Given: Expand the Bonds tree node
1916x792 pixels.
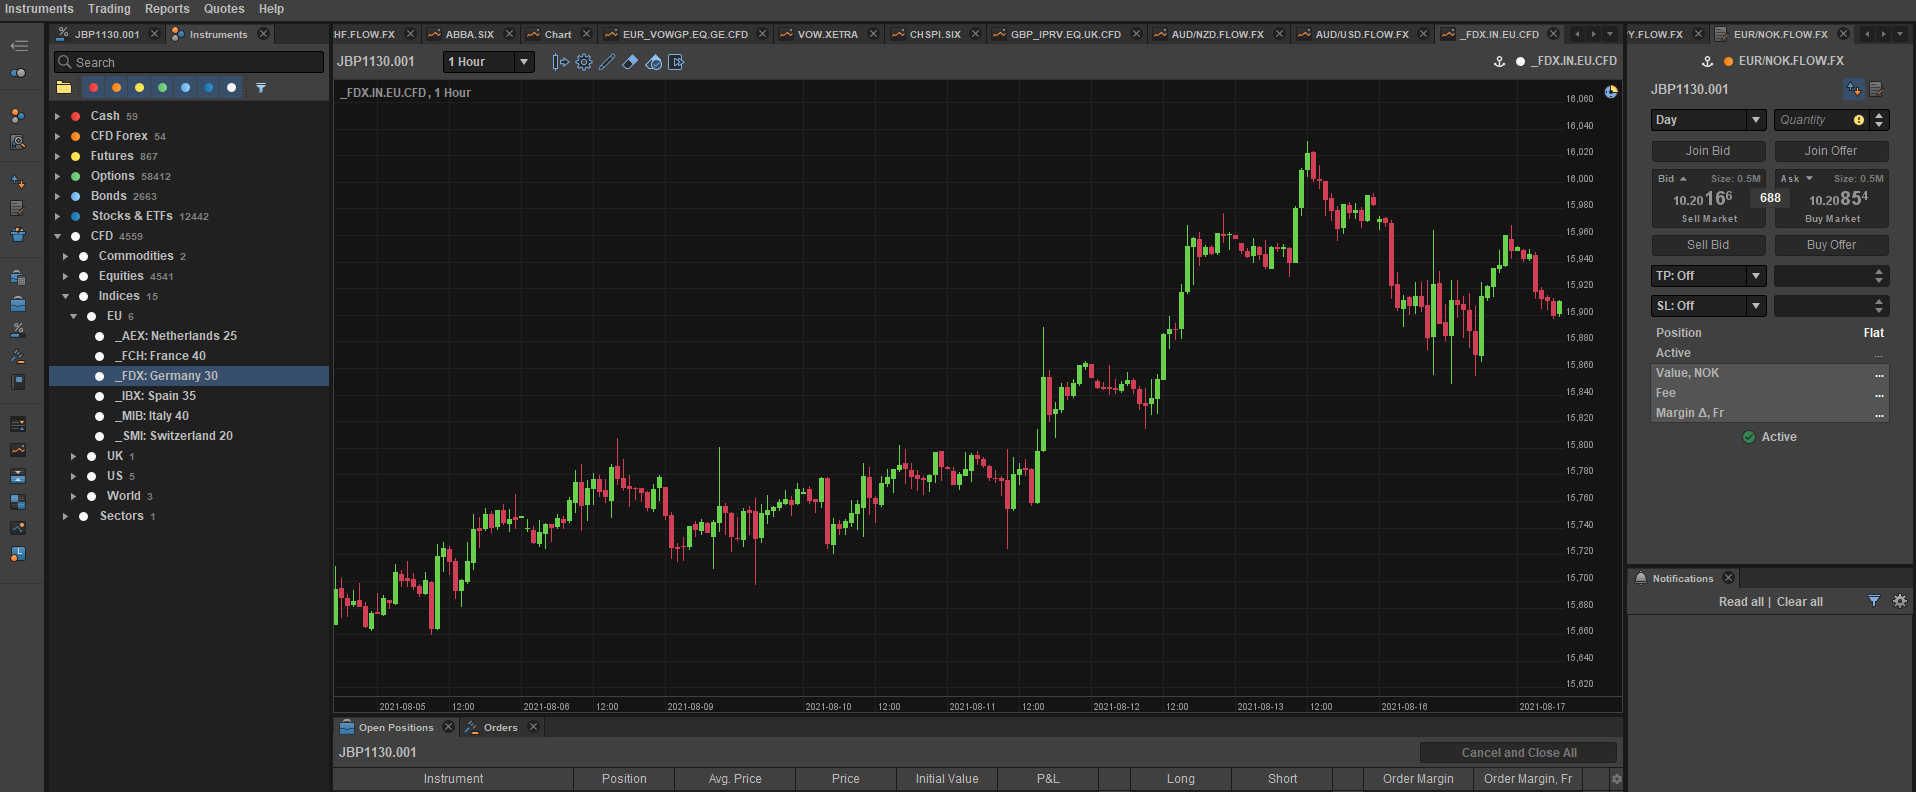Looking at the screenshot, I should coord(57,196).
